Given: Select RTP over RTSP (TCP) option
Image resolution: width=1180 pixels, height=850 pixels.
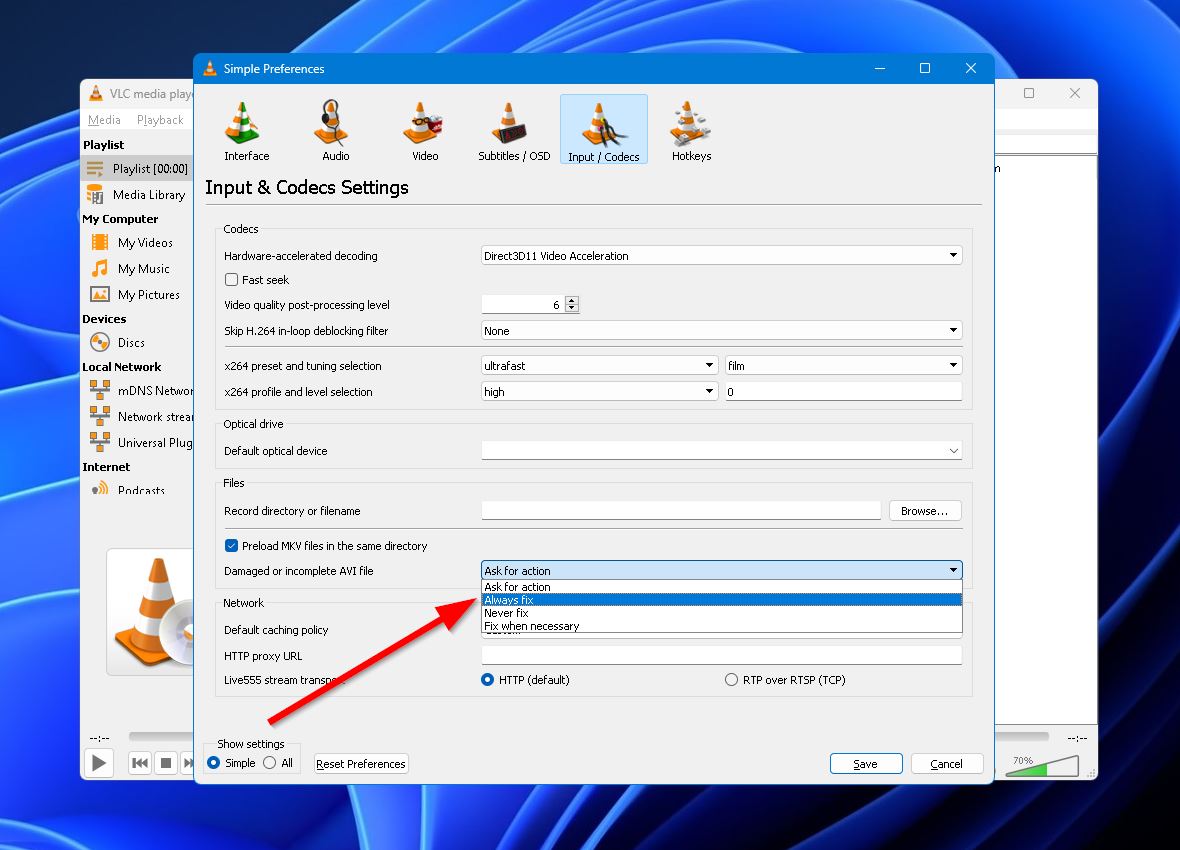Looking at the screenshot, I should click(731, 680).
